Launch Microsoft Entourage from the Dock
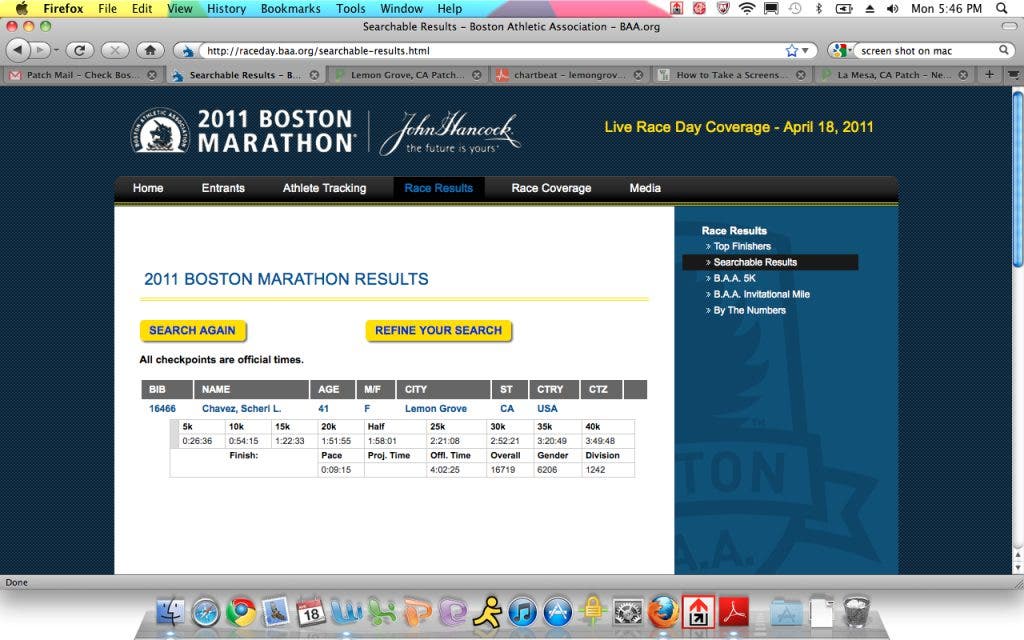1024x640 pixels. [453, 612]
